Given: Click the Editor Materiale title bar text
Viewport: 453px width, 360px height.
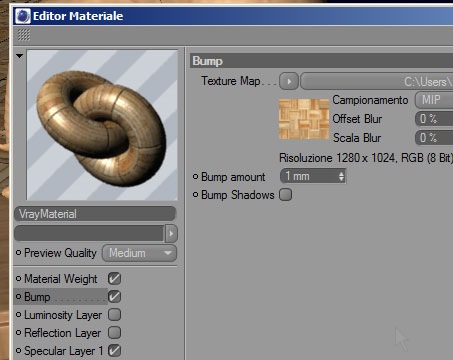Looking at the screenshot, I should coord(78,16).
